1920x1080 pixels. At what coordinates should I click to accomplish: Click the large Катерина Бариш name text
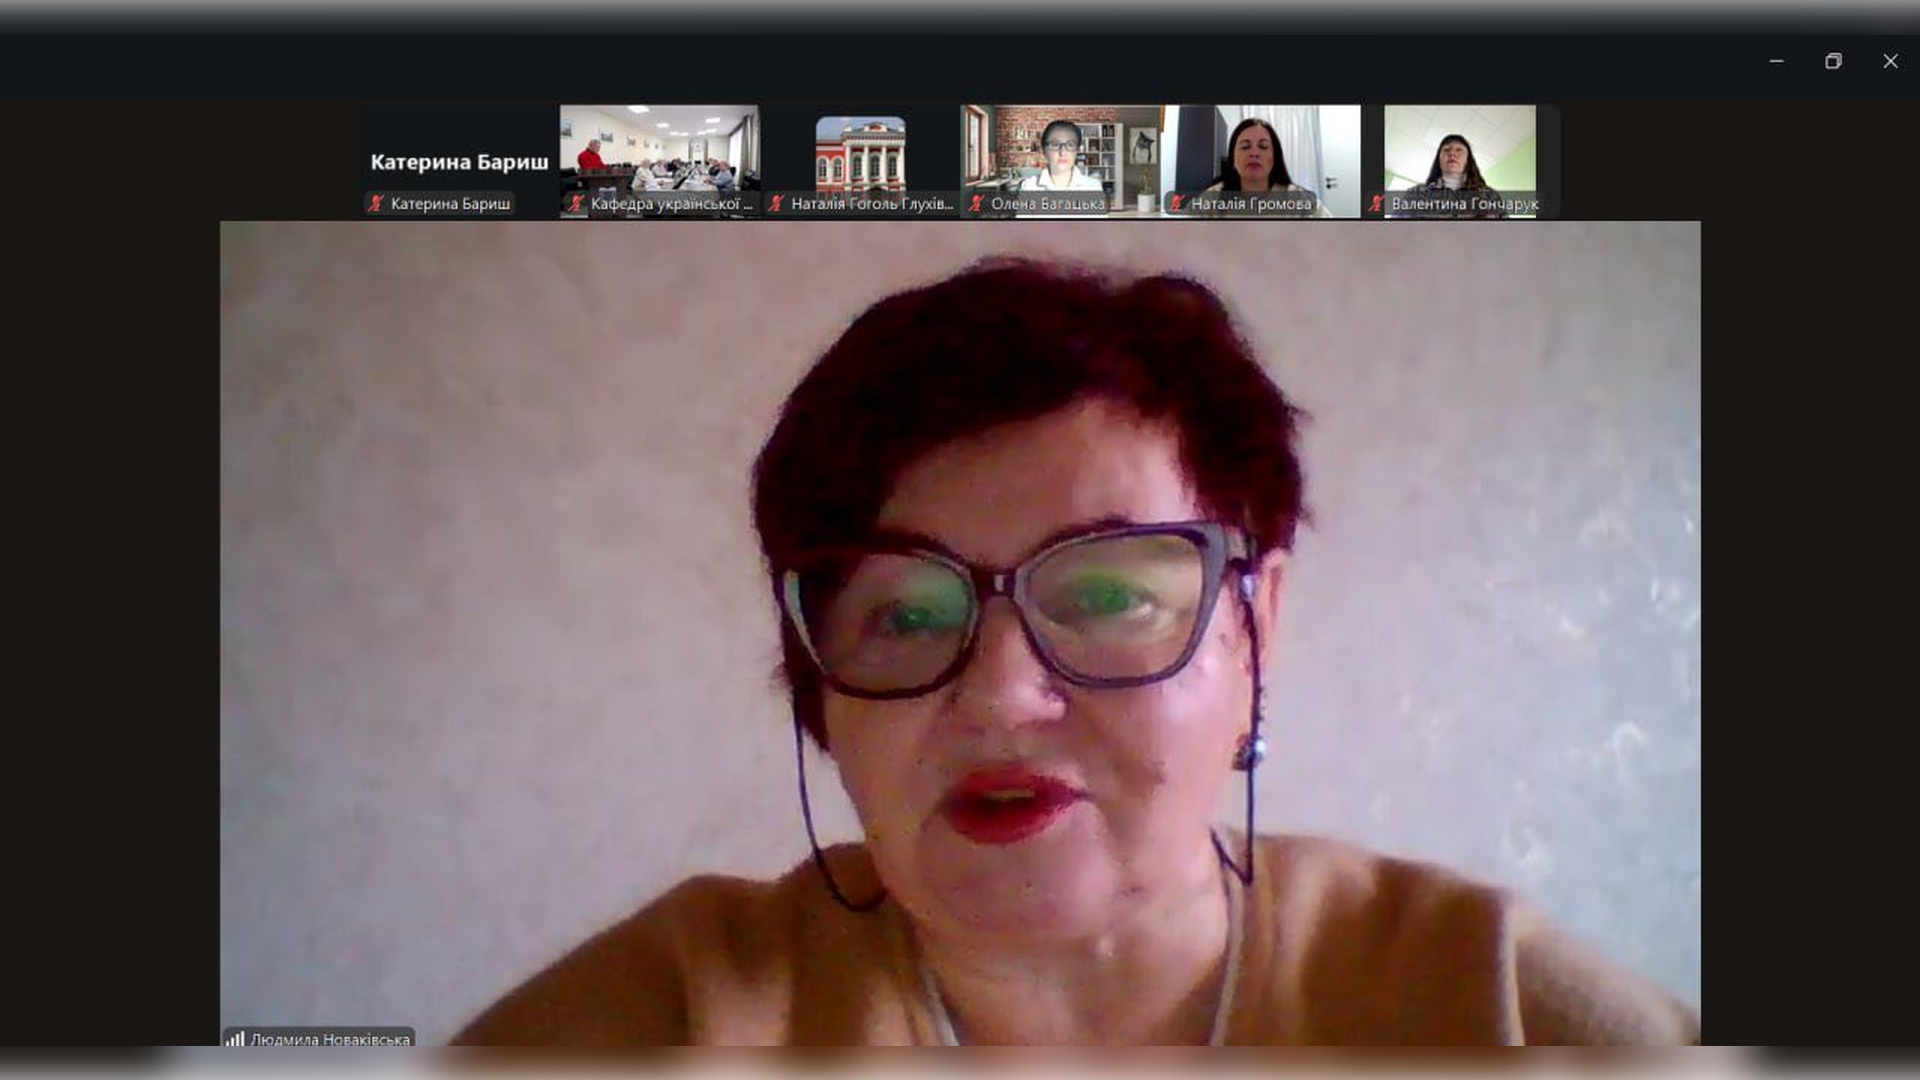459,162
